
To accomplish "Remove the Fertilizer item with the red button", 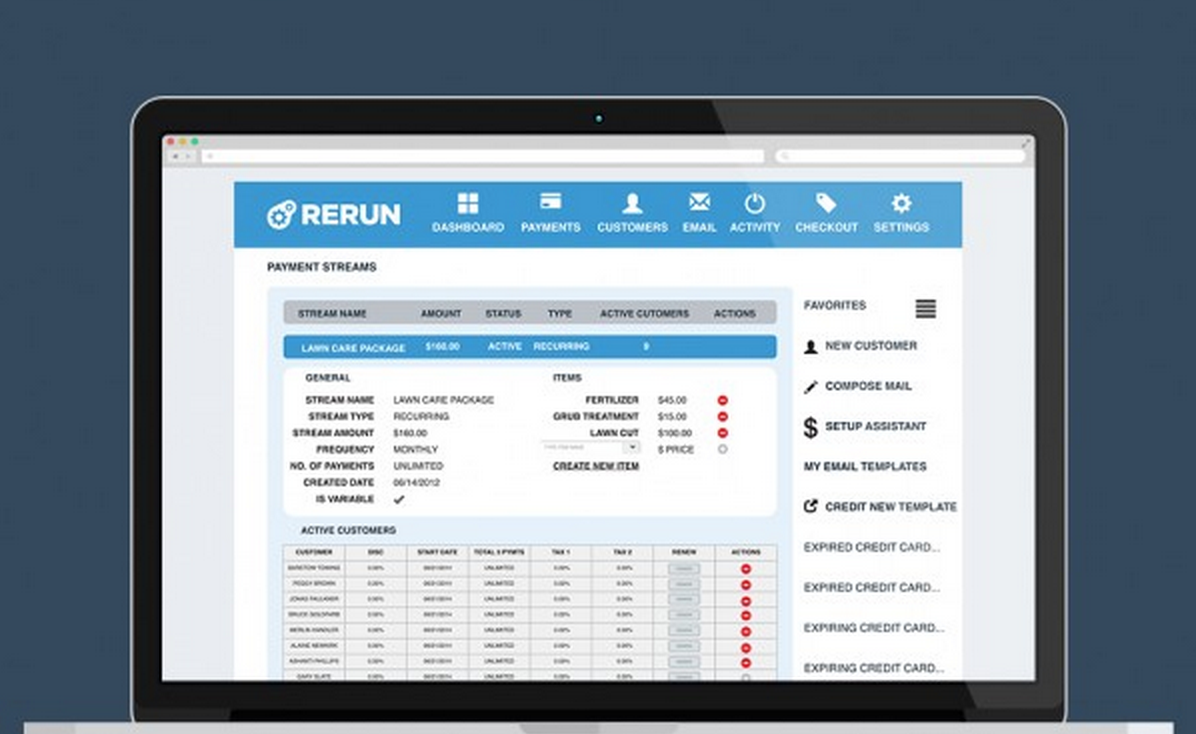I will point(724,399).
